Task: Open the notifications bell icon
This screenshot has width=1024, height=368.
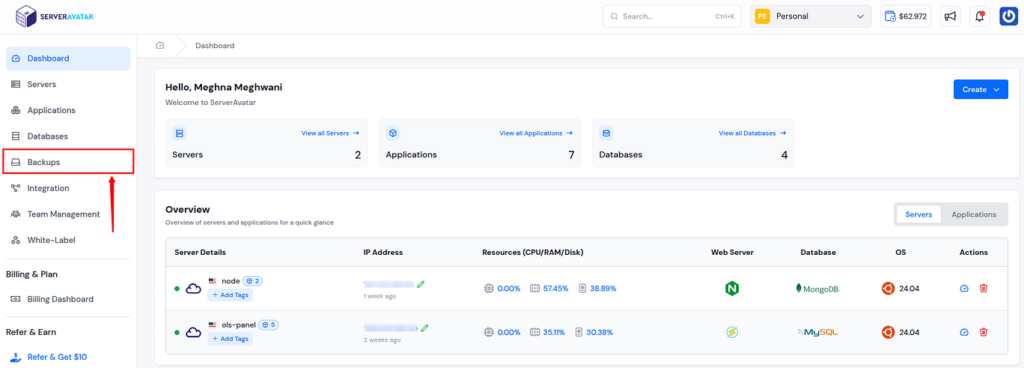Action: click(979, 16)
